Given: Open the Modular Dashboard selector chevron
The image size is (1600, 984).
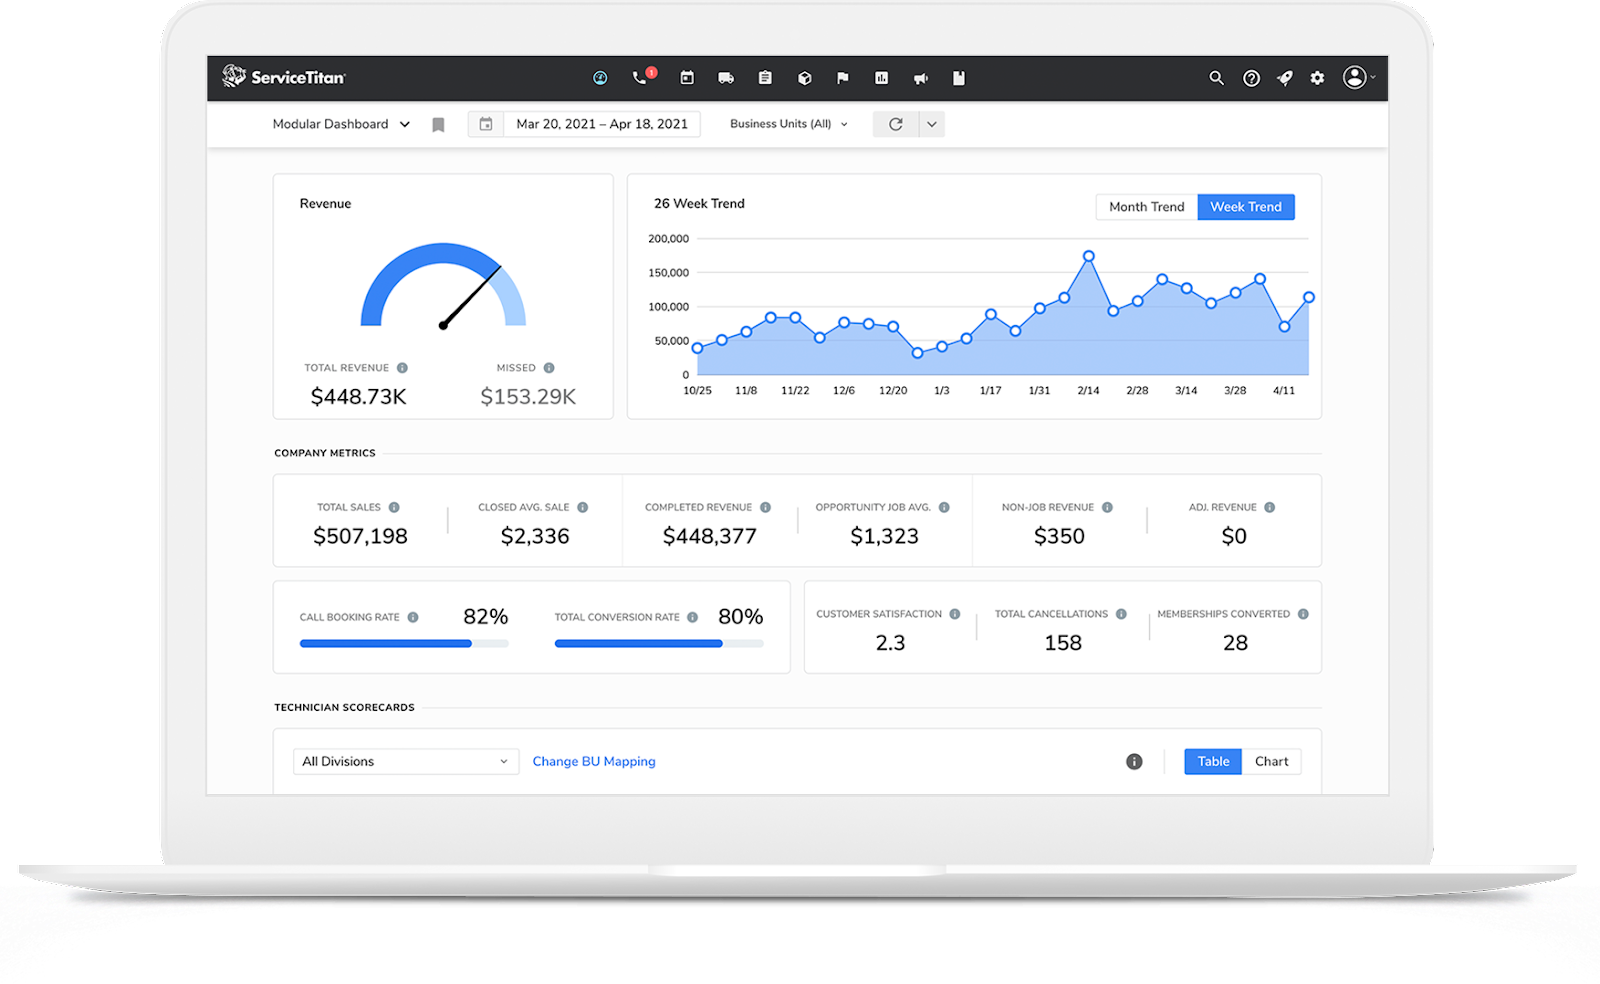Looking at the screenshot, I should click(x=404, y=124).
